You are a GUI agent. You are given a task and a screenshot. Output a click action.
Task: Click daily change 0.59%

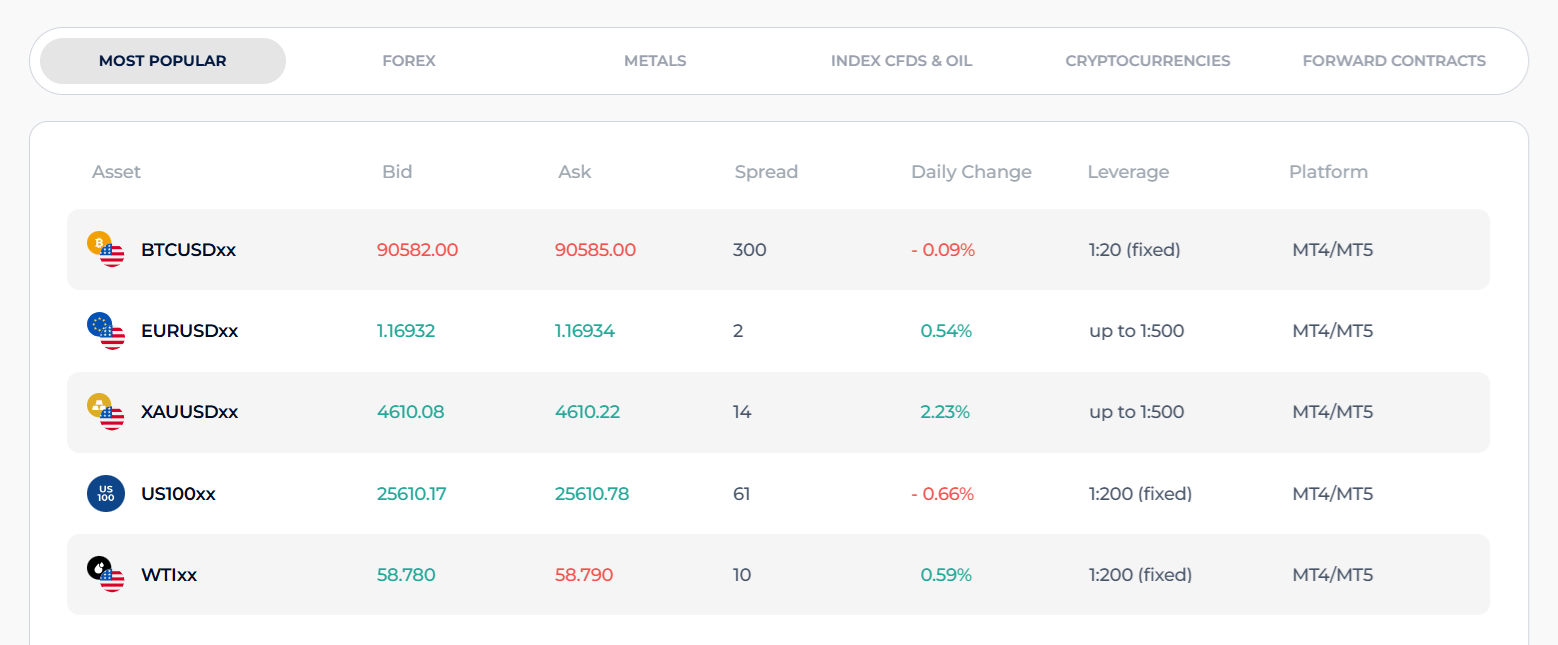946,575
